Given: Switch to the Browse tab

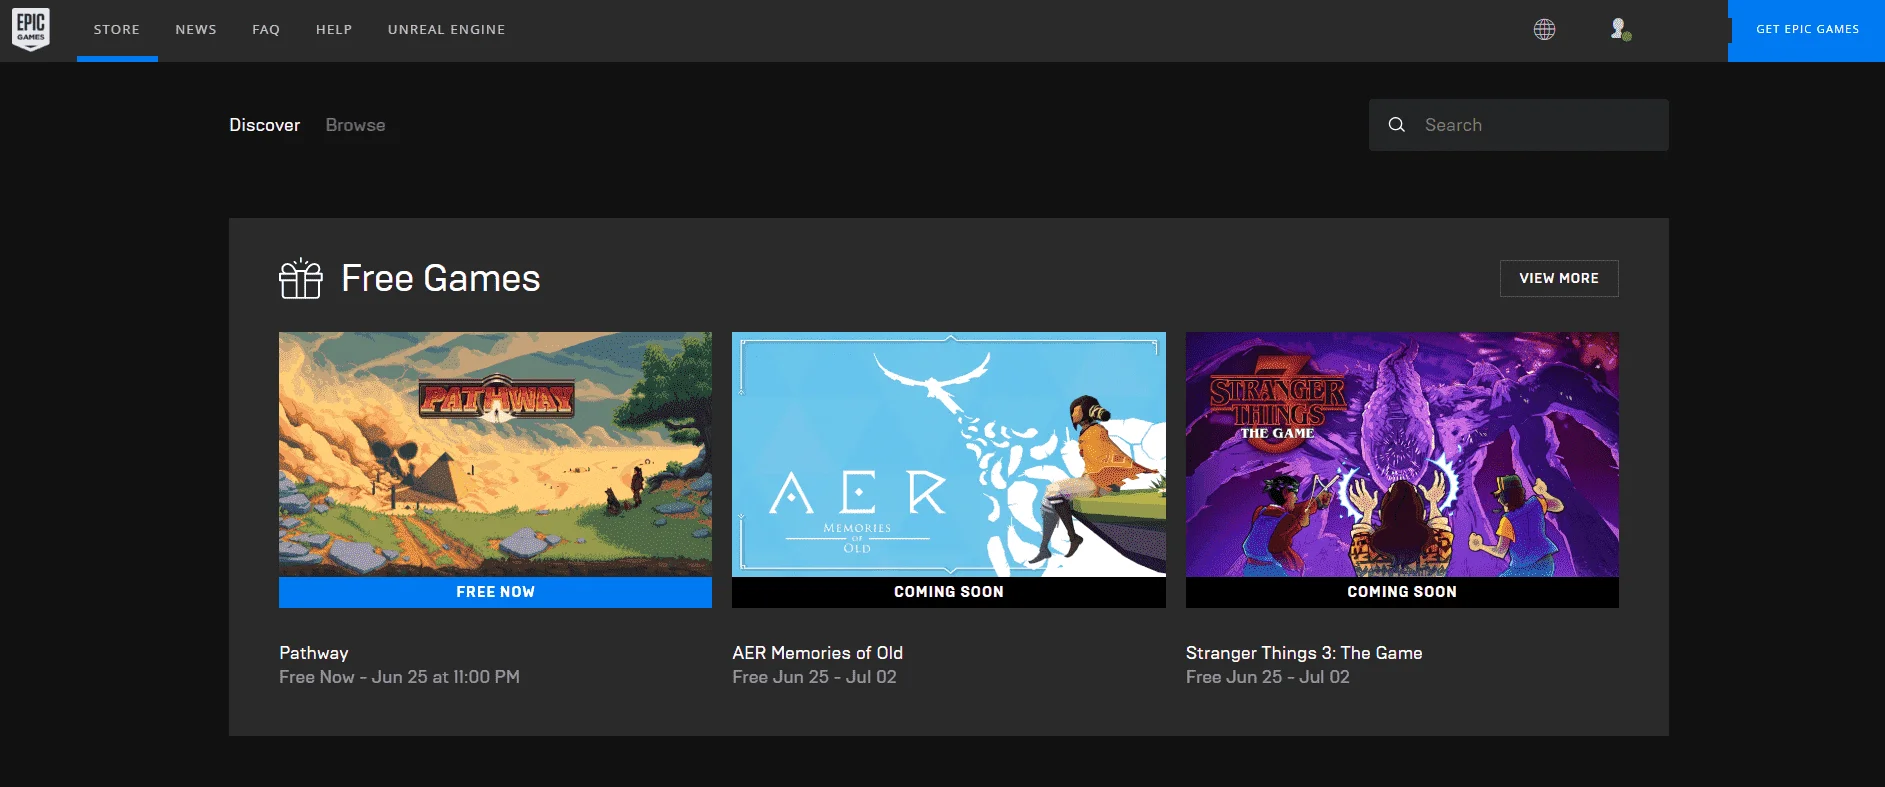Looking at the screenshot, I should 355,125.
